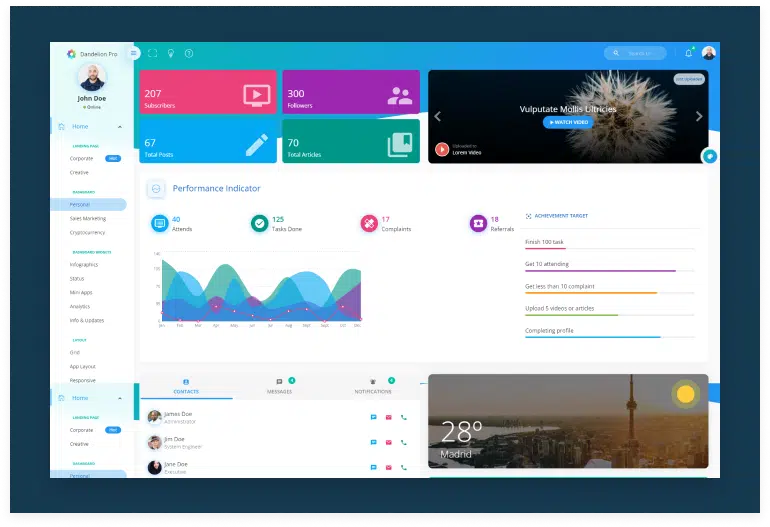The image size is (770, 527).
Task: Click Jim Doe's avatar in the contacts list
Action: (155, 442)
